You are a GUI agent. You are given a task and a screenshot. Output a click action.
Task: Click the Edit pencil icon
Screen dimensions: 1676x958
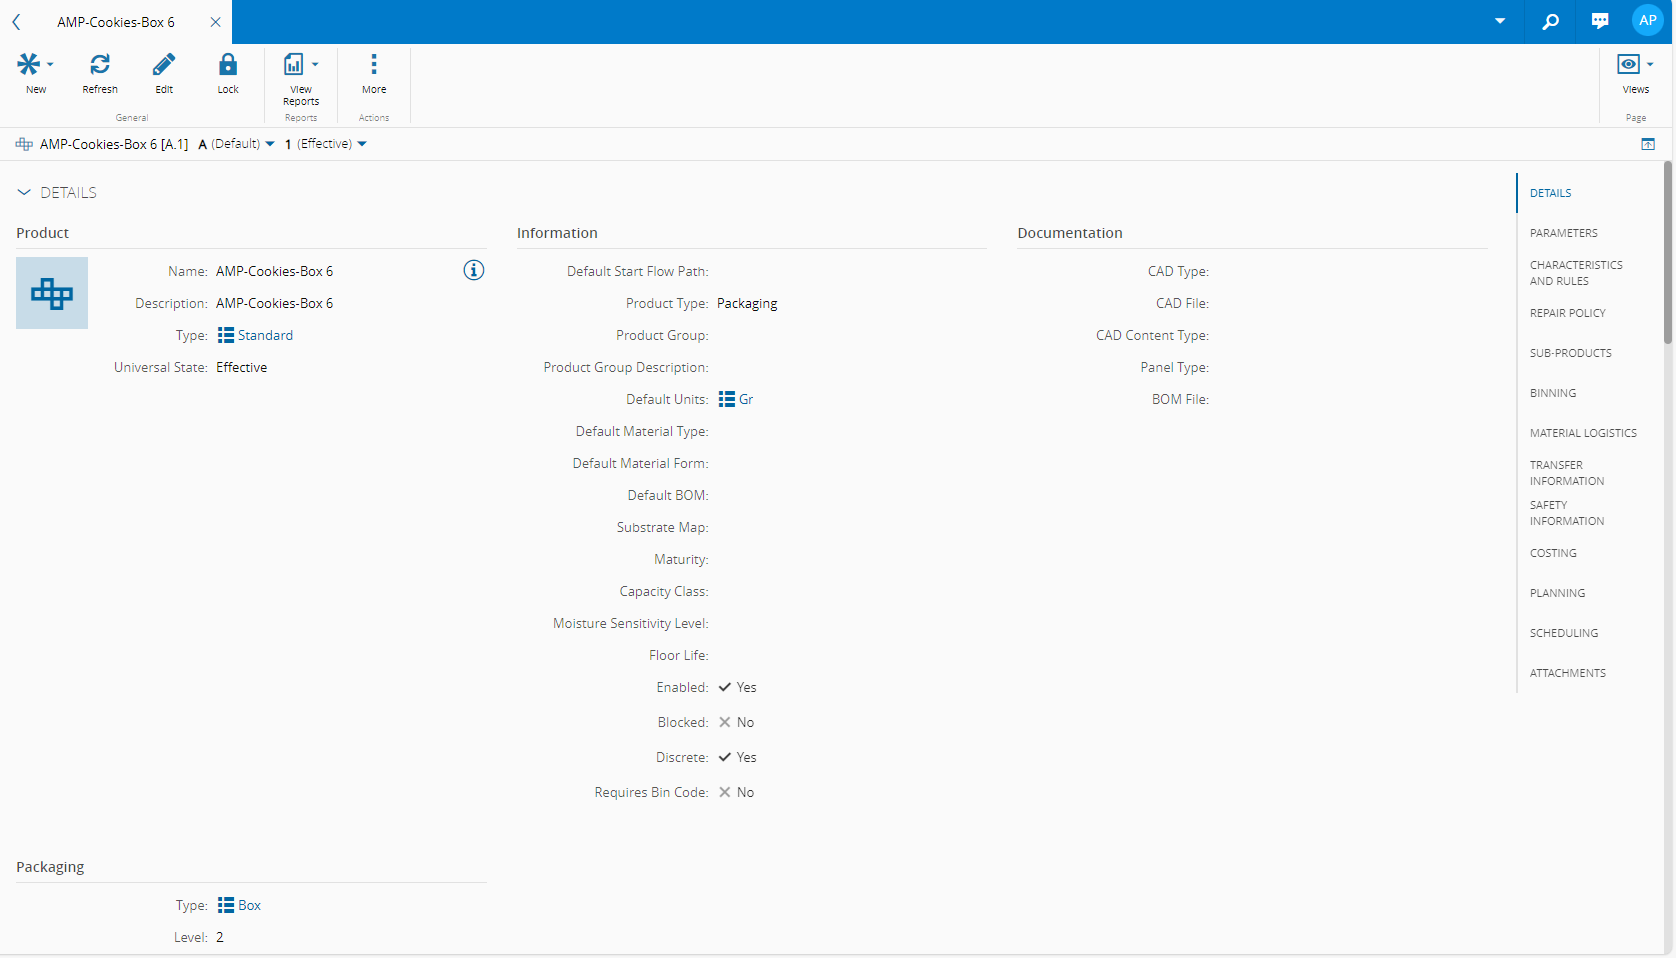click(164, 65)
